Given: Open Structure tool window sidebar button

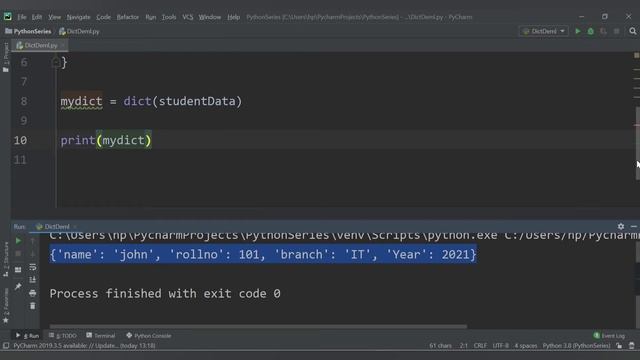Looking at the screenshot, I should (6, 259).
